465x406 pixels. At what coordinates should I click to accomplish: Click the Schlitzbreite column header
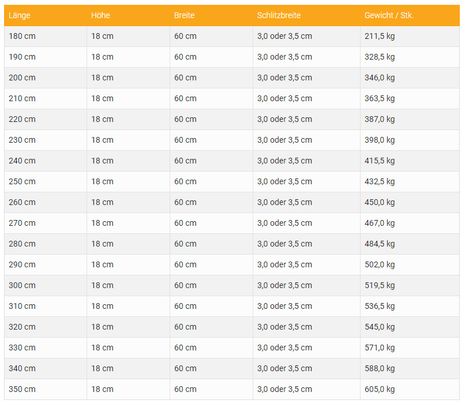pos(279,15)
